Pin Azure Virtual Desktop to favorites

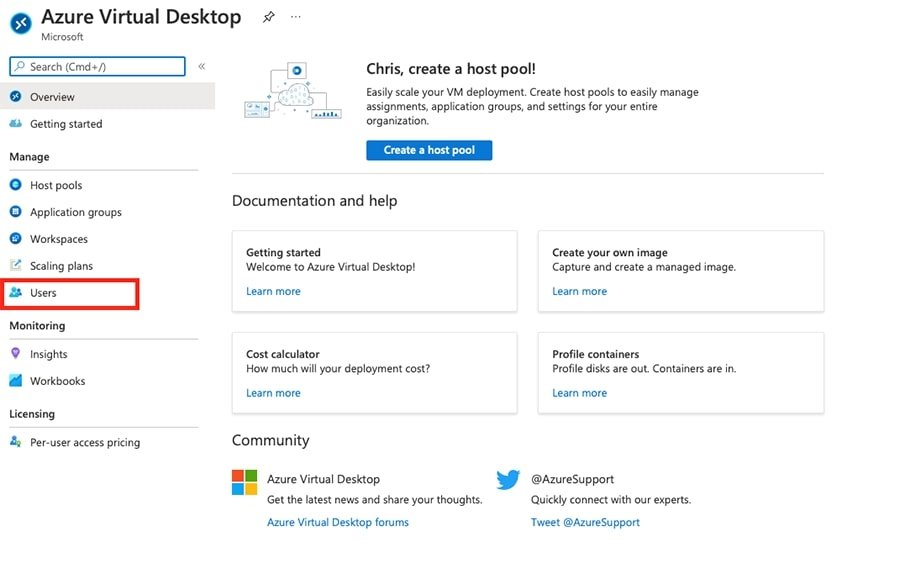(267, 17)
